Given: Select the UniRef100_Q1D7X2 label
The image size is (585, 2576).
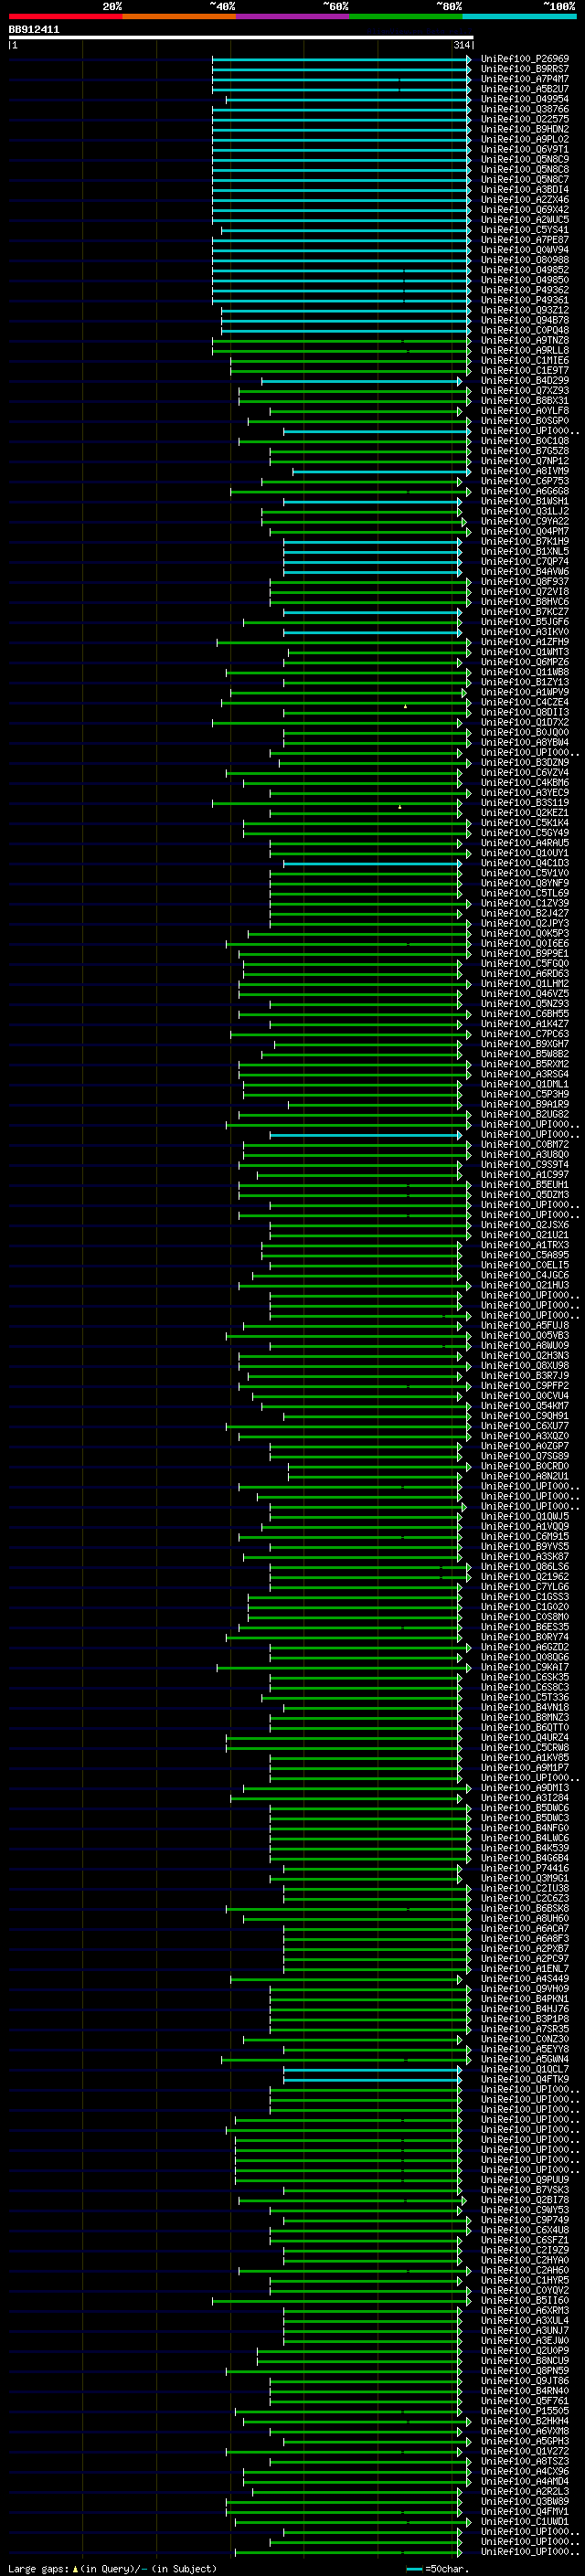Looking at the screenshot, I should point(525,722).
